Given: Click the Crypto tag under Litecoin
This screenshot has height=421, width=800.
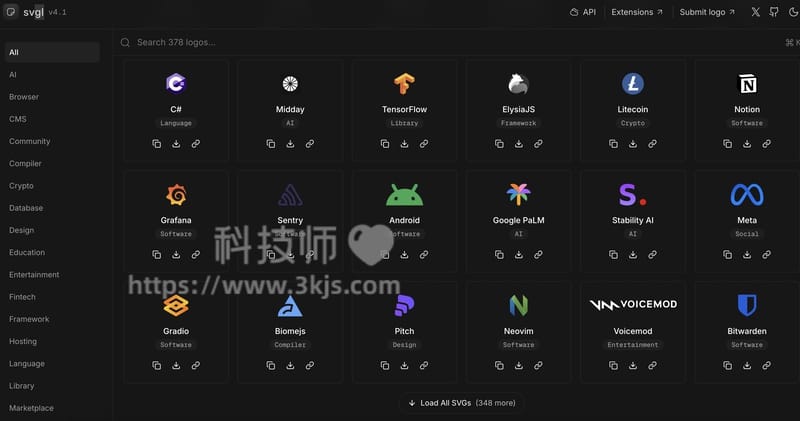Looking at the screenshot, I should click(633, 123).
